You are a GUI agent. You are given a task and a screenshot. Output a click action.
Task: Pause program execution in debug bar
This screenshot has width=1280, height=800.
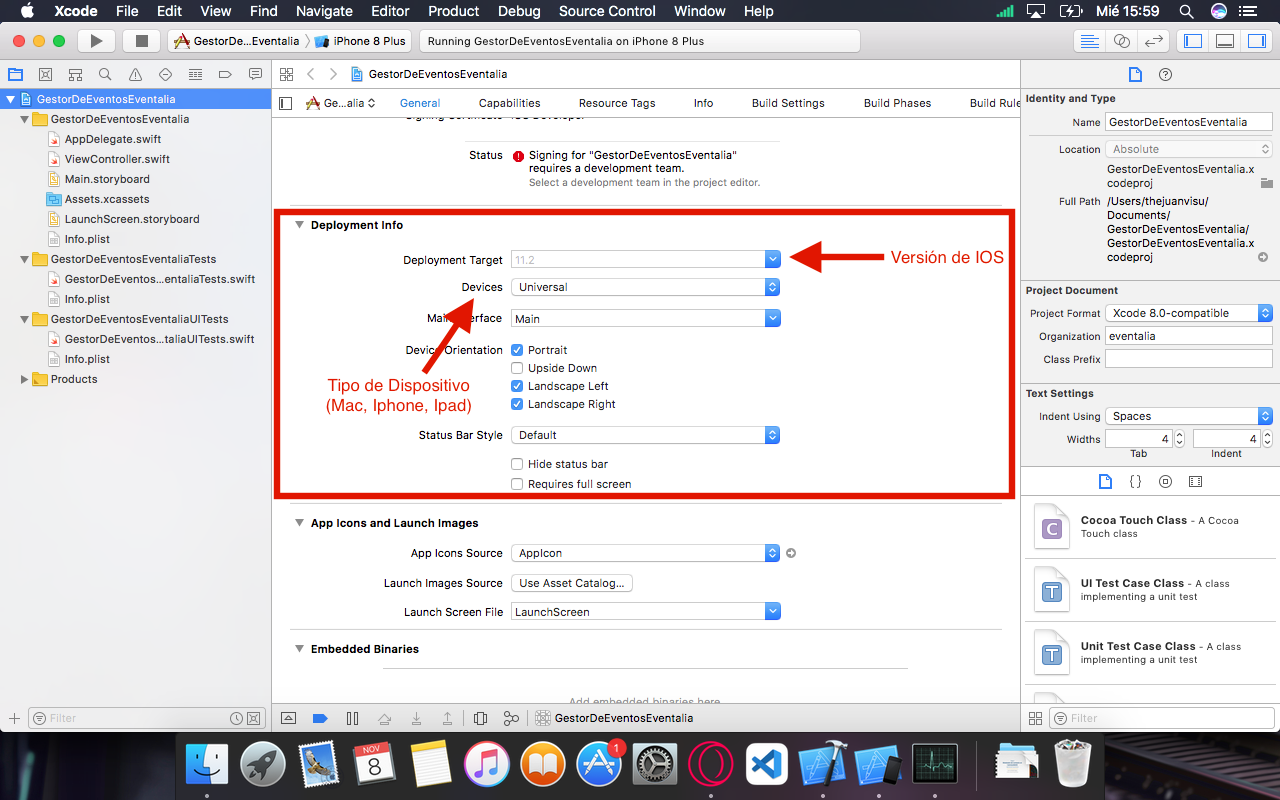pyautogui.click(x=352, y=718)
